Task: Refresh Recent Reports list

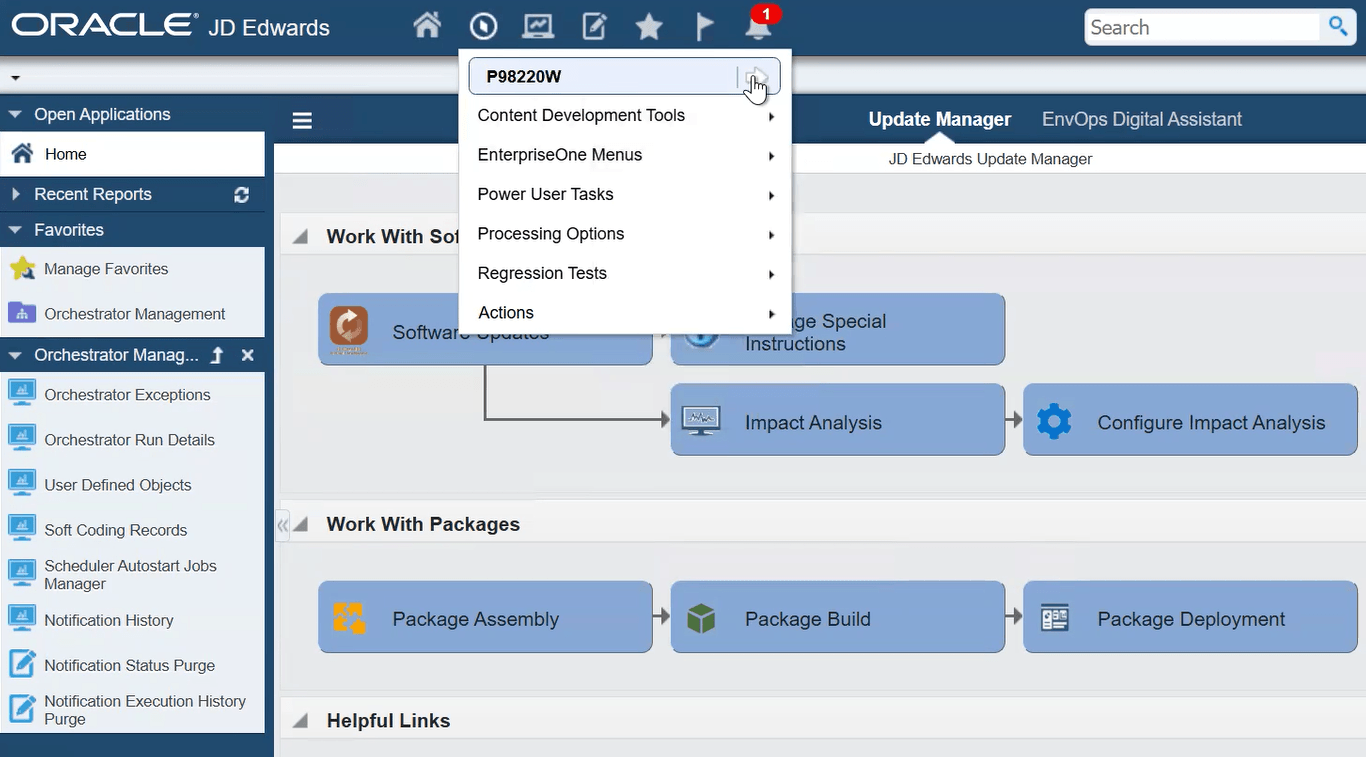Action: (241, 195)
